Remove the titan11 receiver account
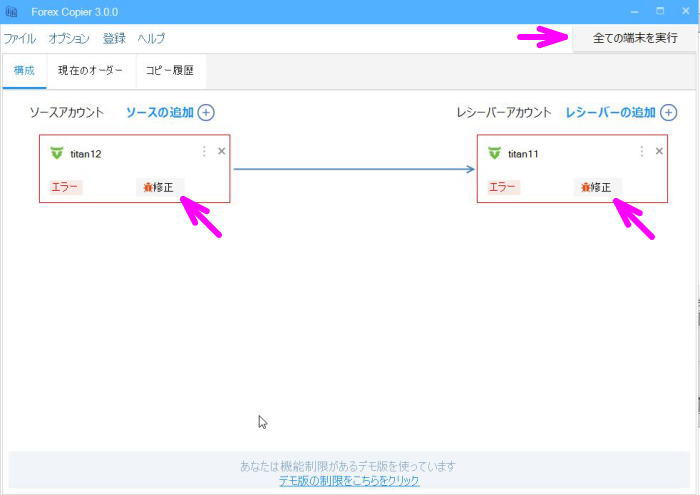This screenshot has width=700, height=495. (659, 151)
